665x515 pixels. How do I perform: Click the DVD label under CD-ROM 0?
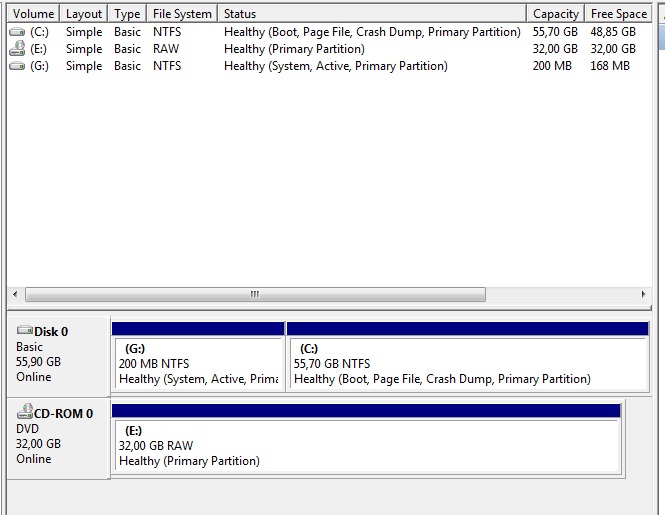coord(27,429)
